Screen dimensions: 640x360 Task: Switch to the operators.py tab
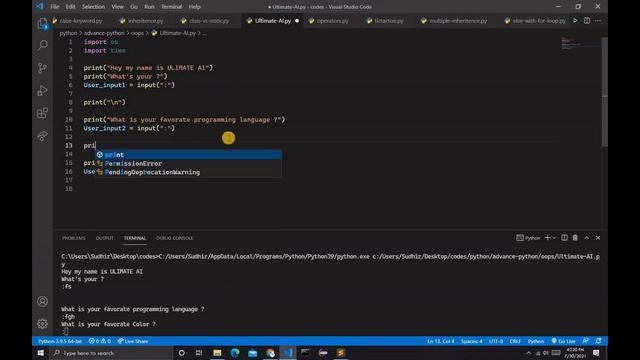332,20
